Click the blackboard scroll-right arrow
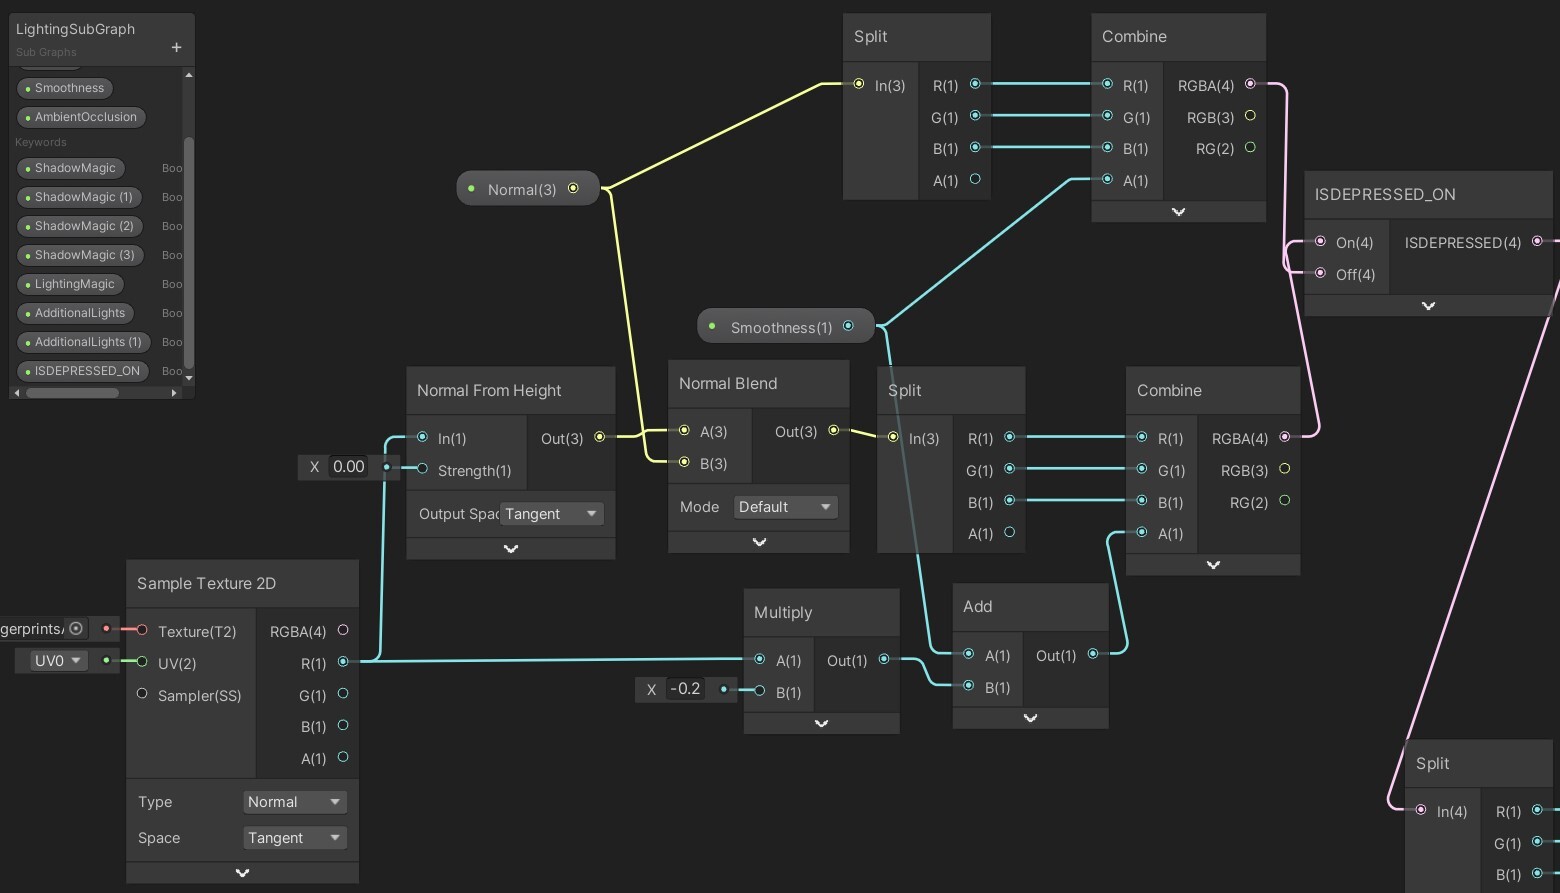Screen dimensions: 1560x893 point(174,393)
